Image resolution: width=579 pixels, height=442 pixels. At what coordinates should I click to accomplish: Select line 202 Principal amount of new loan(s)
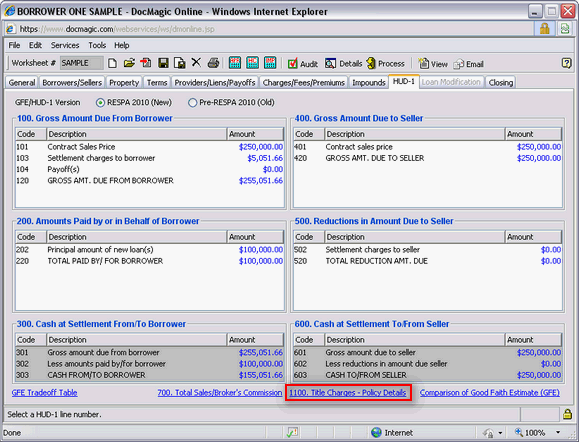coord(150,250)
